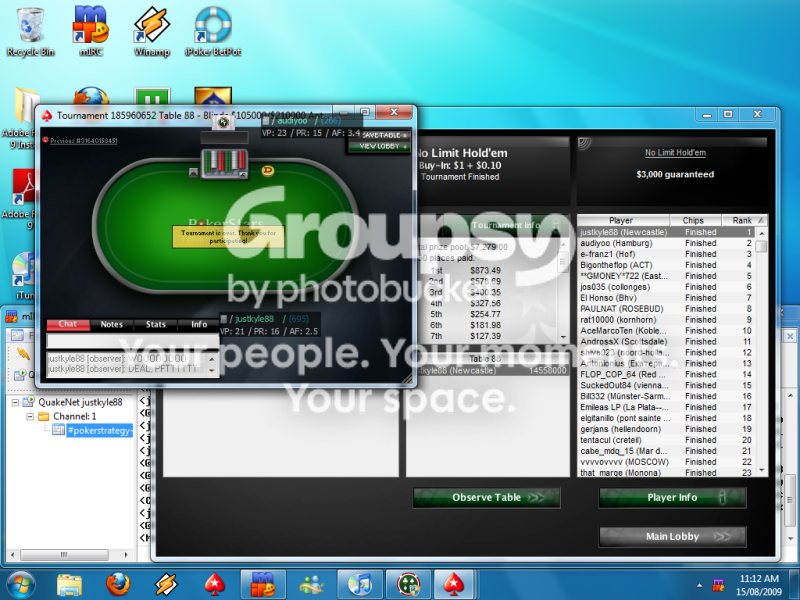
Task: Open the iTunes taskbar icon
Action: [x=360, y=585]
